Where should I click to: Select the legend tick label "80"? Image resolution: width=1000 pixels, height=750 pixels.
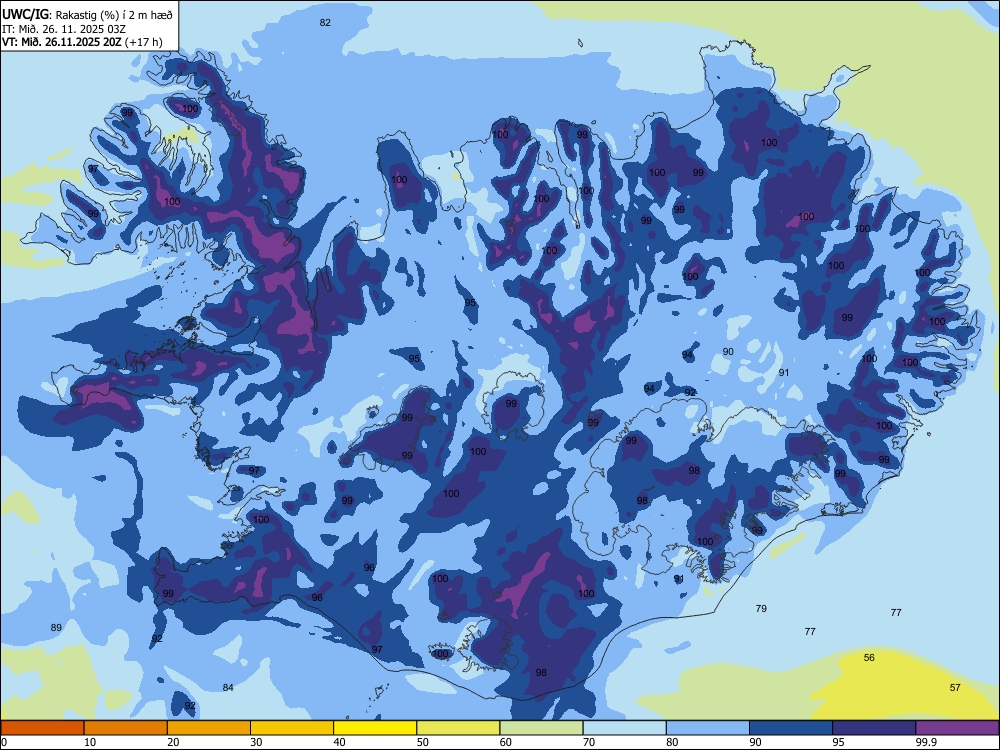pyautogui.click(x=672, y=742)
